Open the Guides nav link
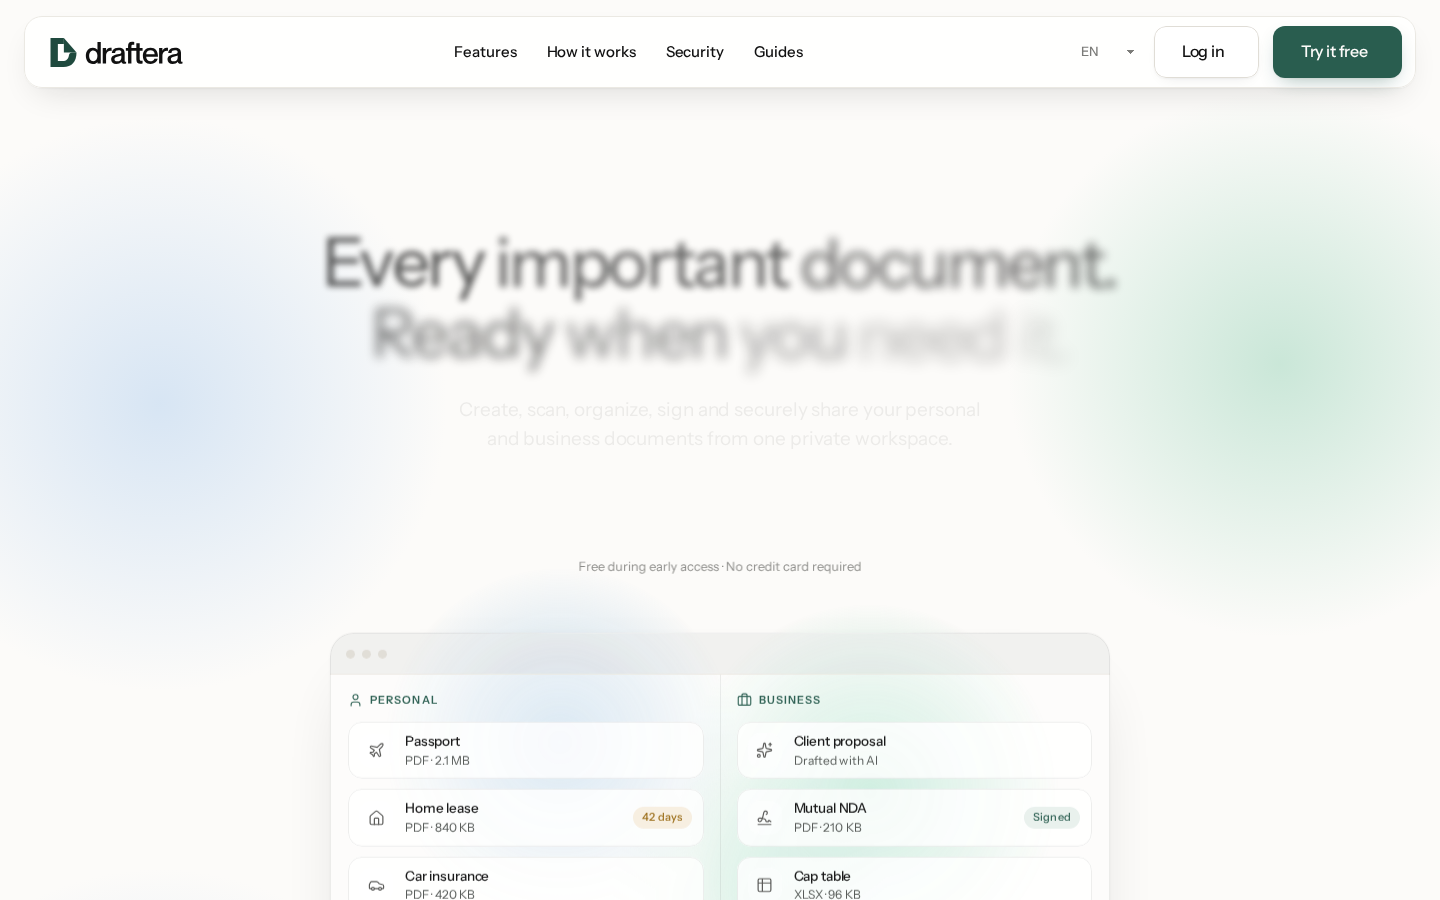This screenshot has width=1440, height=900. (x=778, y=52)
